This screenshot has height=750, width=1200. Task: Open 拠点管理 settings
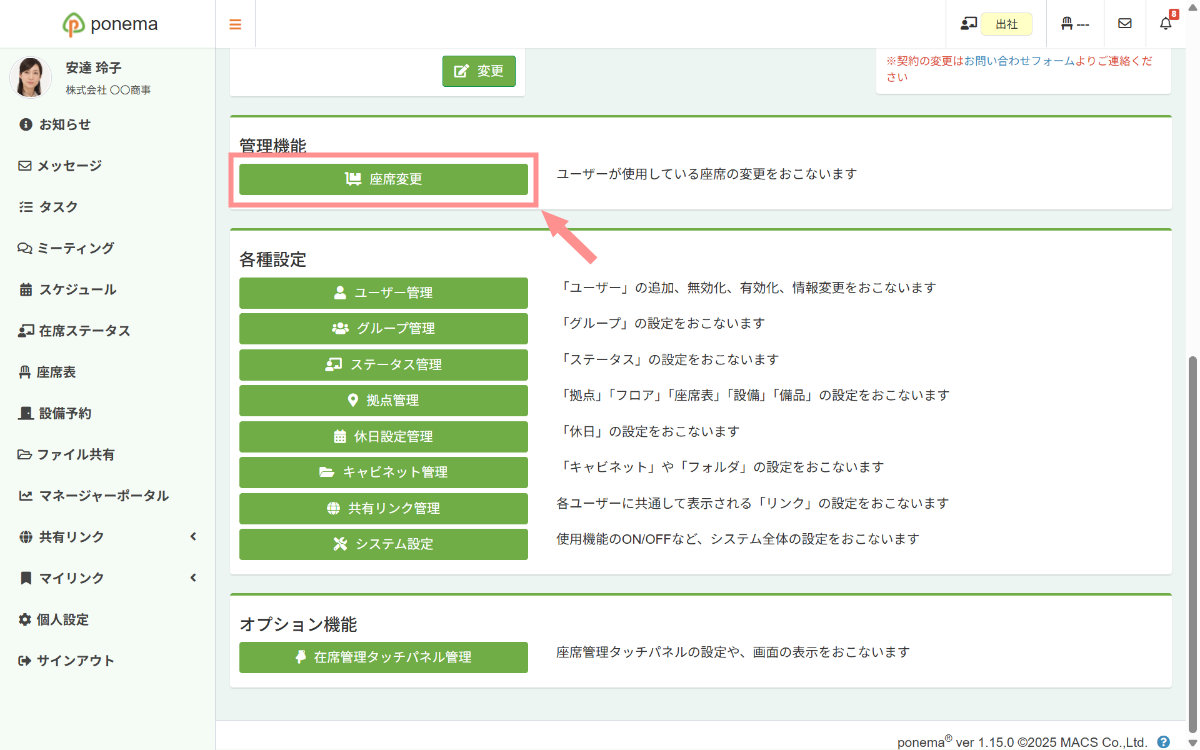(383, 400)
